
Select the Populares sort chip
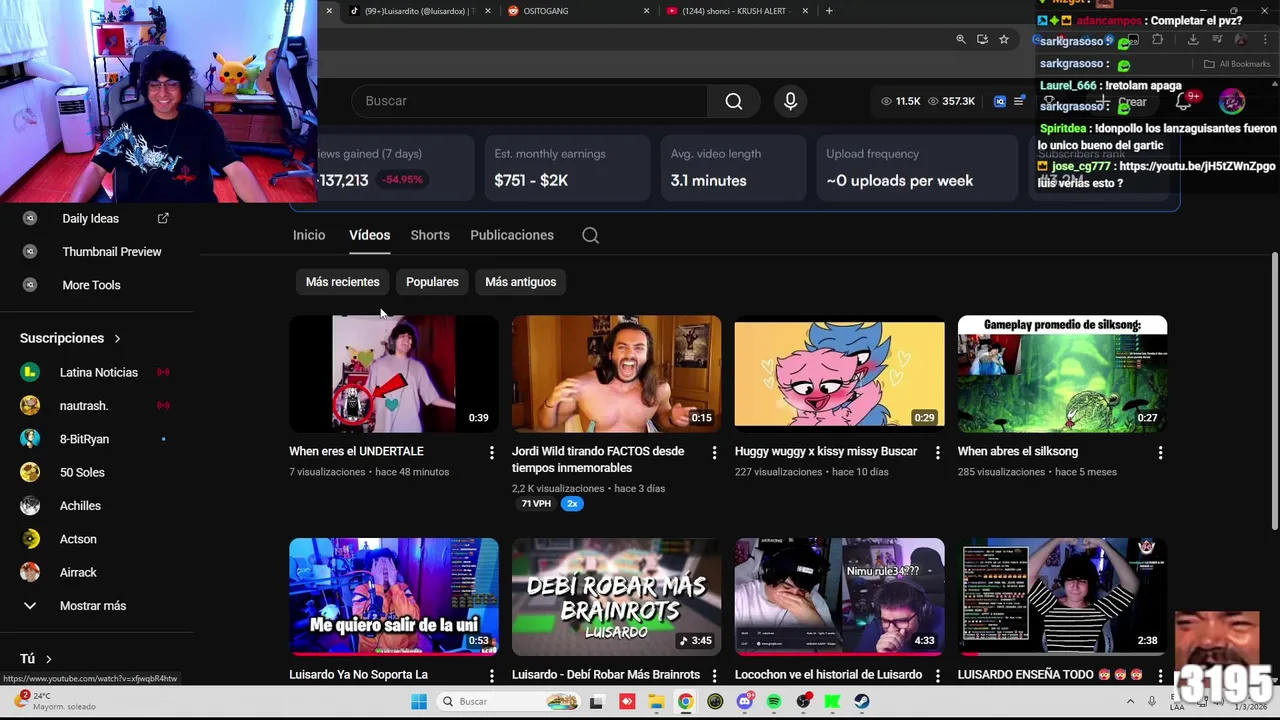[432, 282]
